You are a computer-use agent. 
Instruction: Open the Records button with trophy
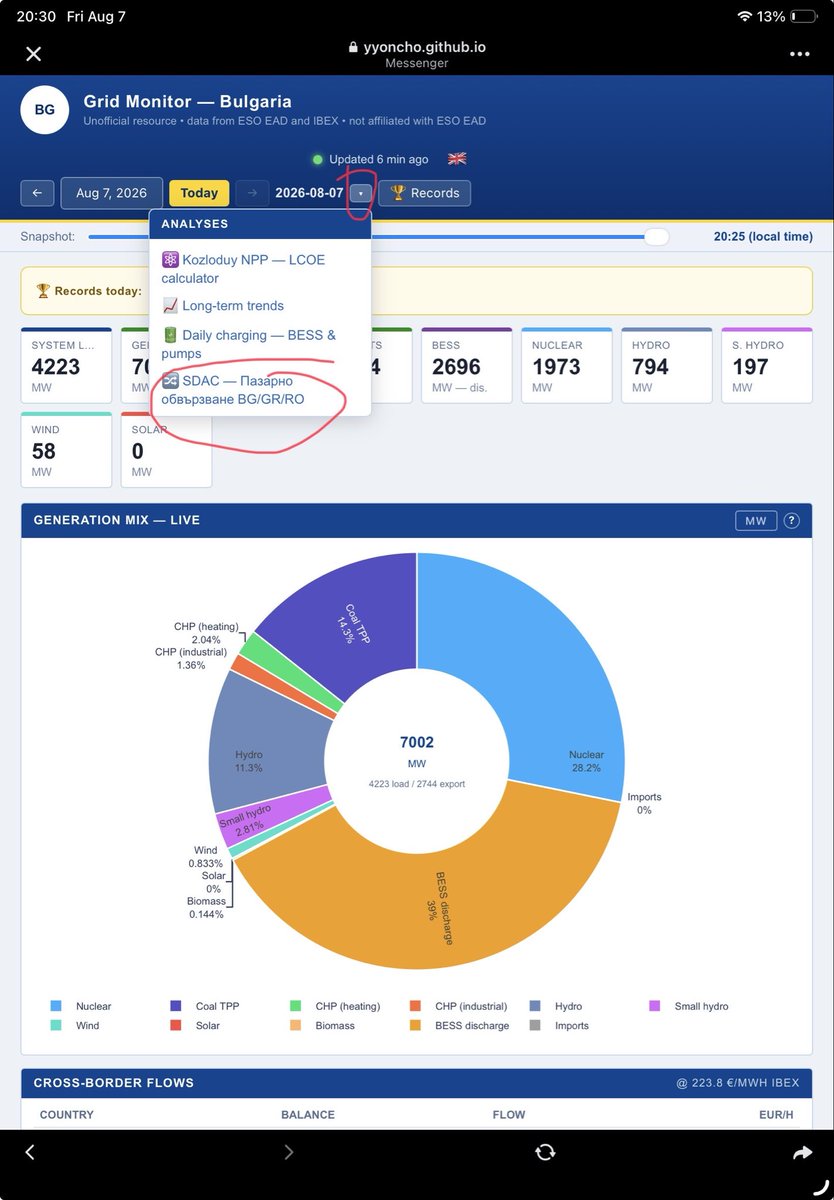424,193
